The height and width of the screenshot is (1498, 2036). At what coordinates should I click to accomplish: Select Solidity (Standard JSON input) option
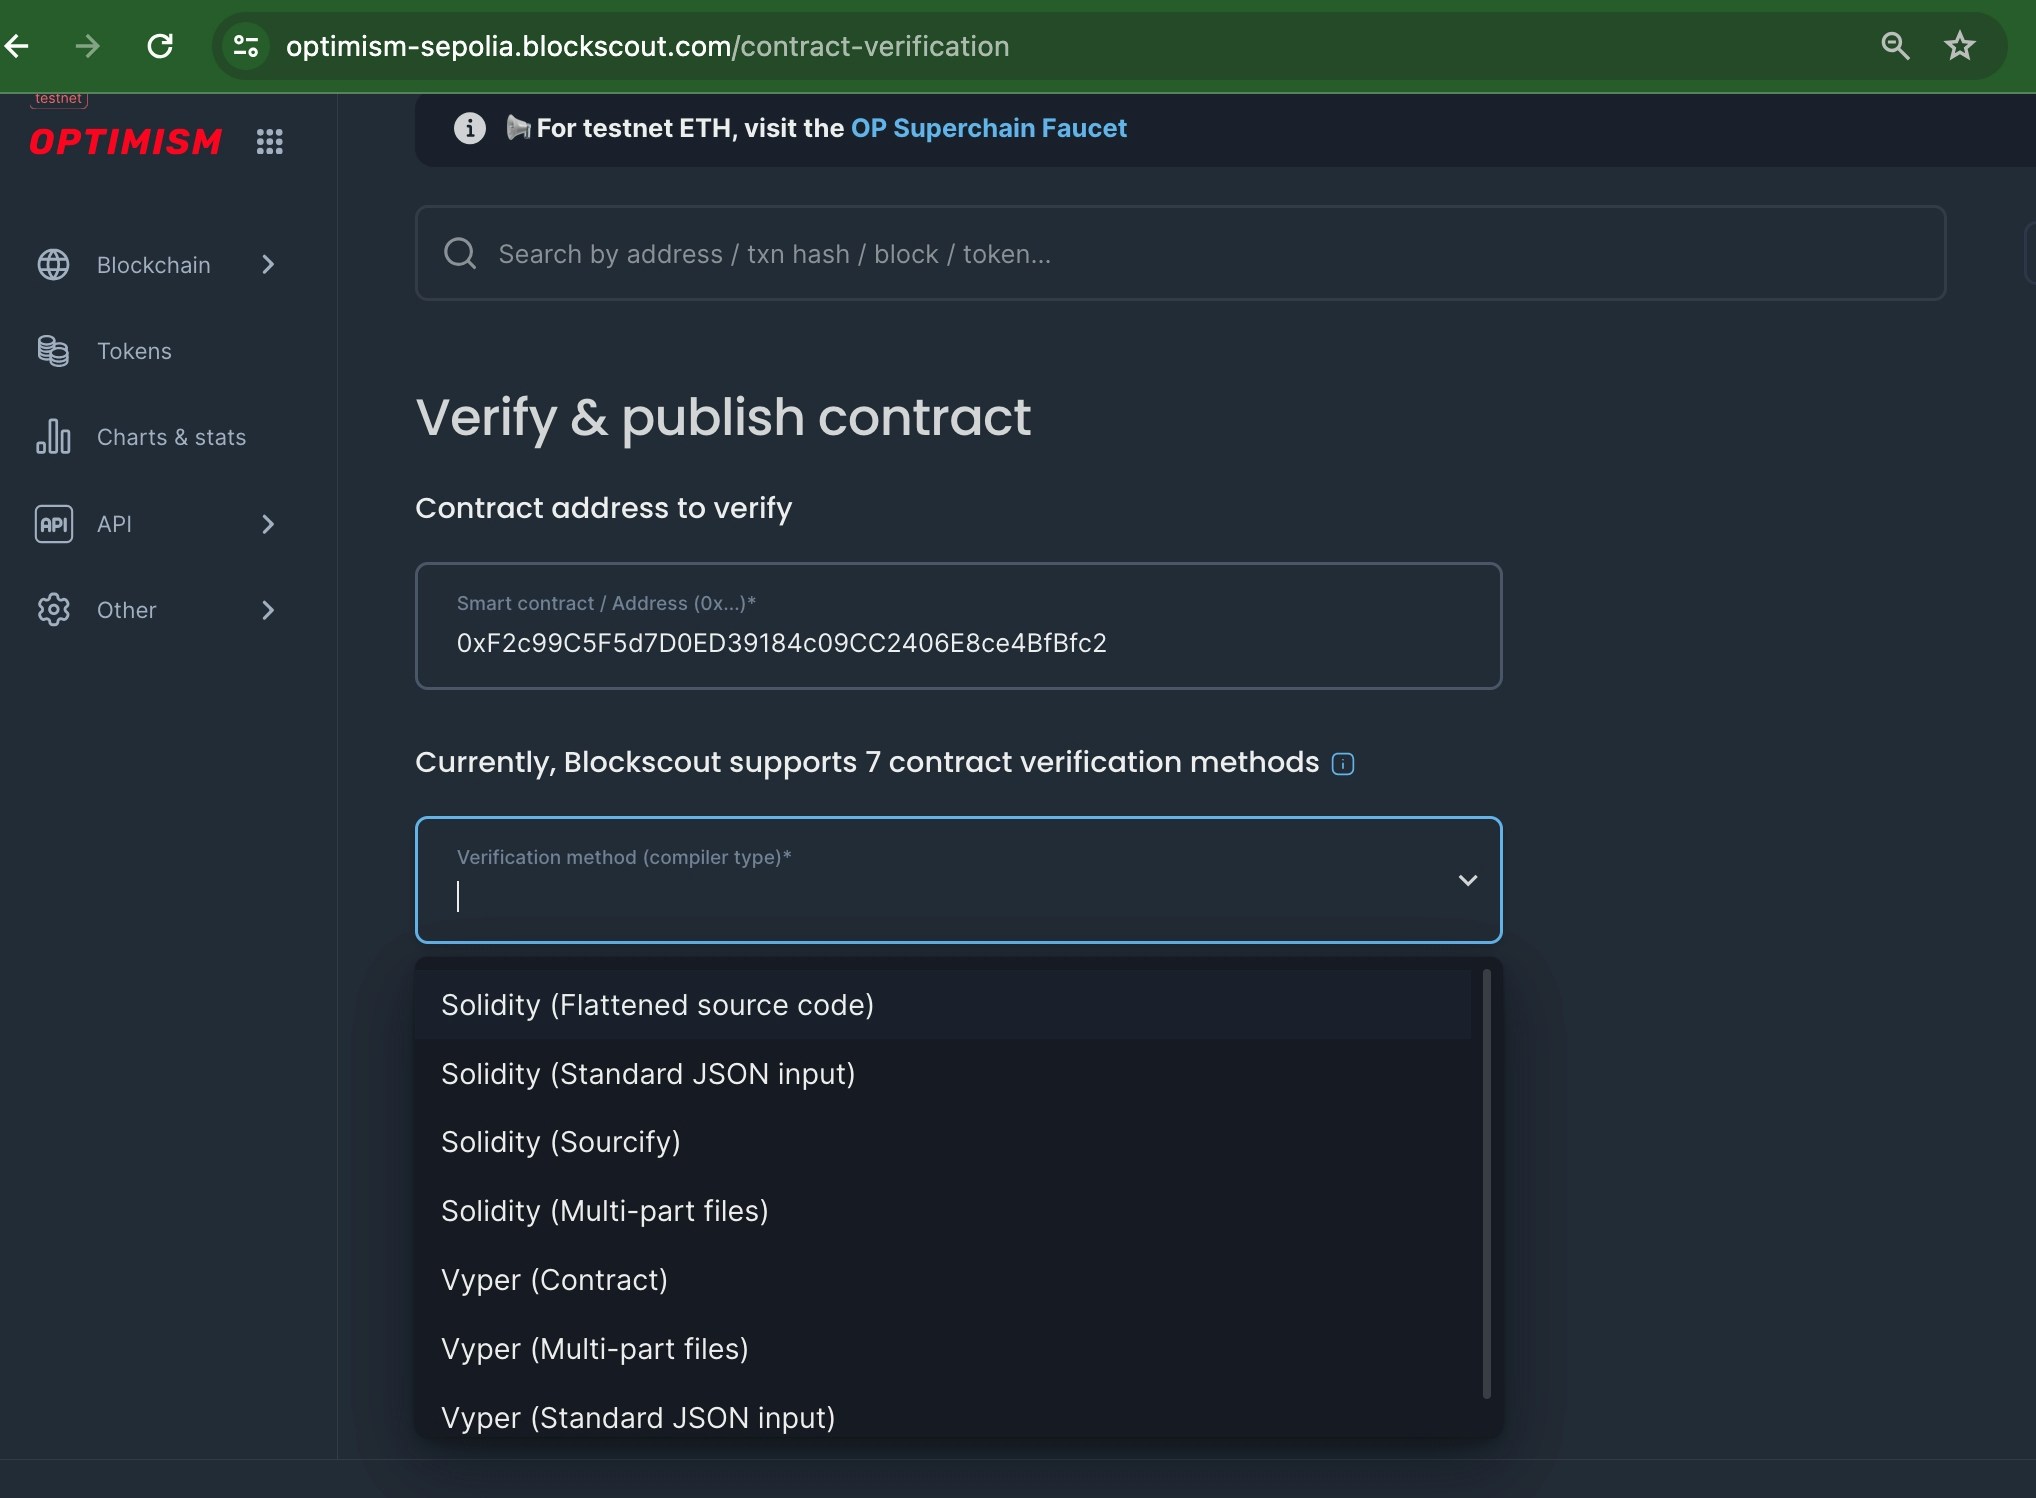(x=648, y=1074)
